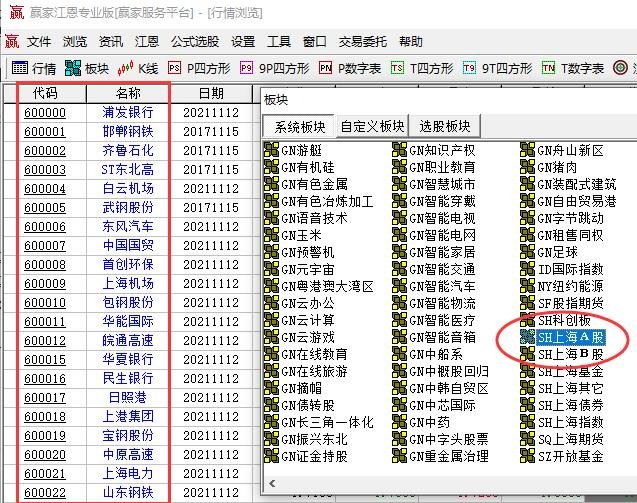The width and height of the screenshot is (637, 503).
Task: Click the icon beside GN云计算
Action: point(271,320)
